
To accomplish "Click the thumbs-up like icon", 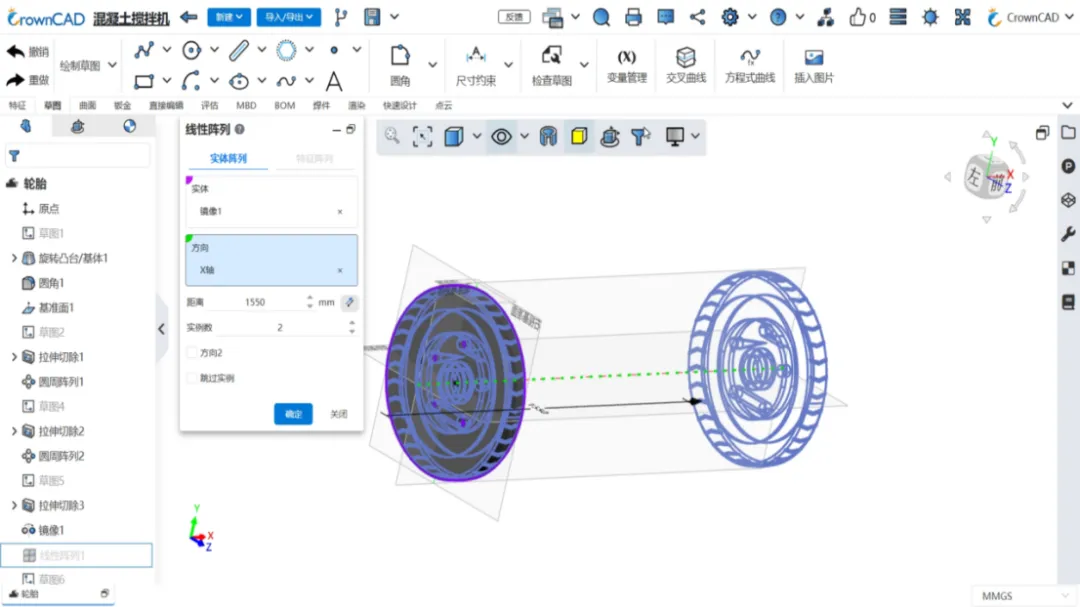I will click(x=857, y=17).
